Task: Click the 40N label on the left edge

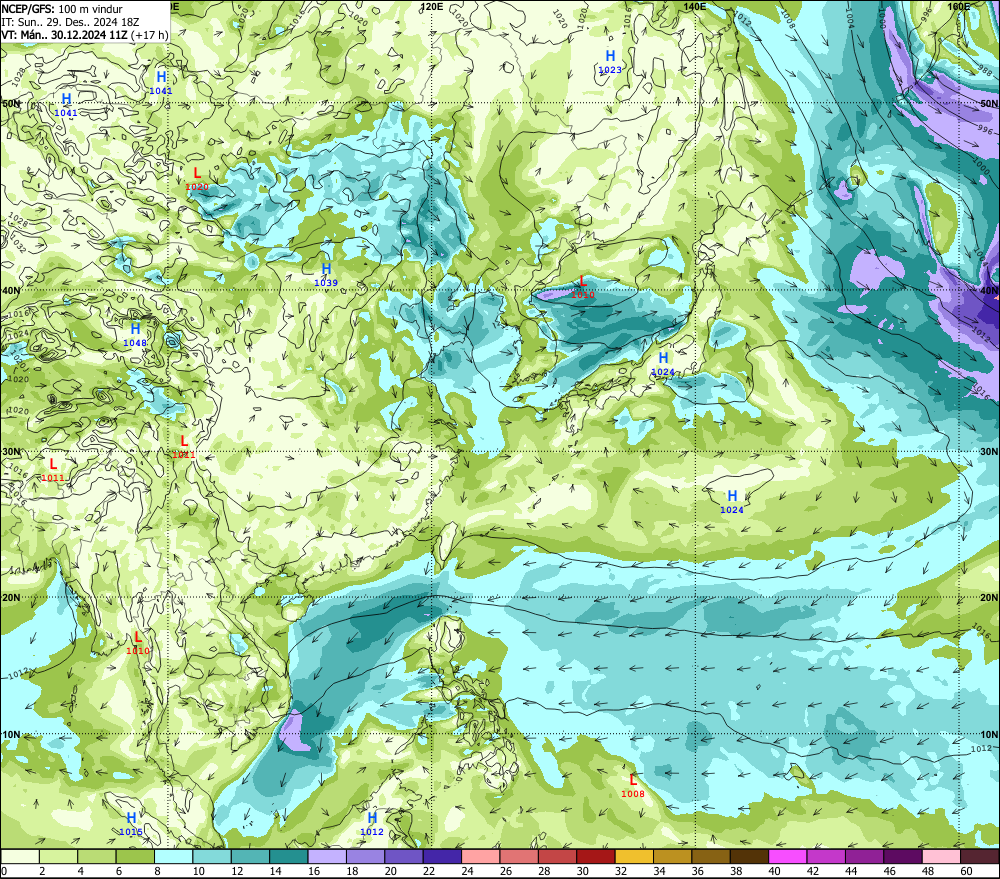Action: coord(11,290)
